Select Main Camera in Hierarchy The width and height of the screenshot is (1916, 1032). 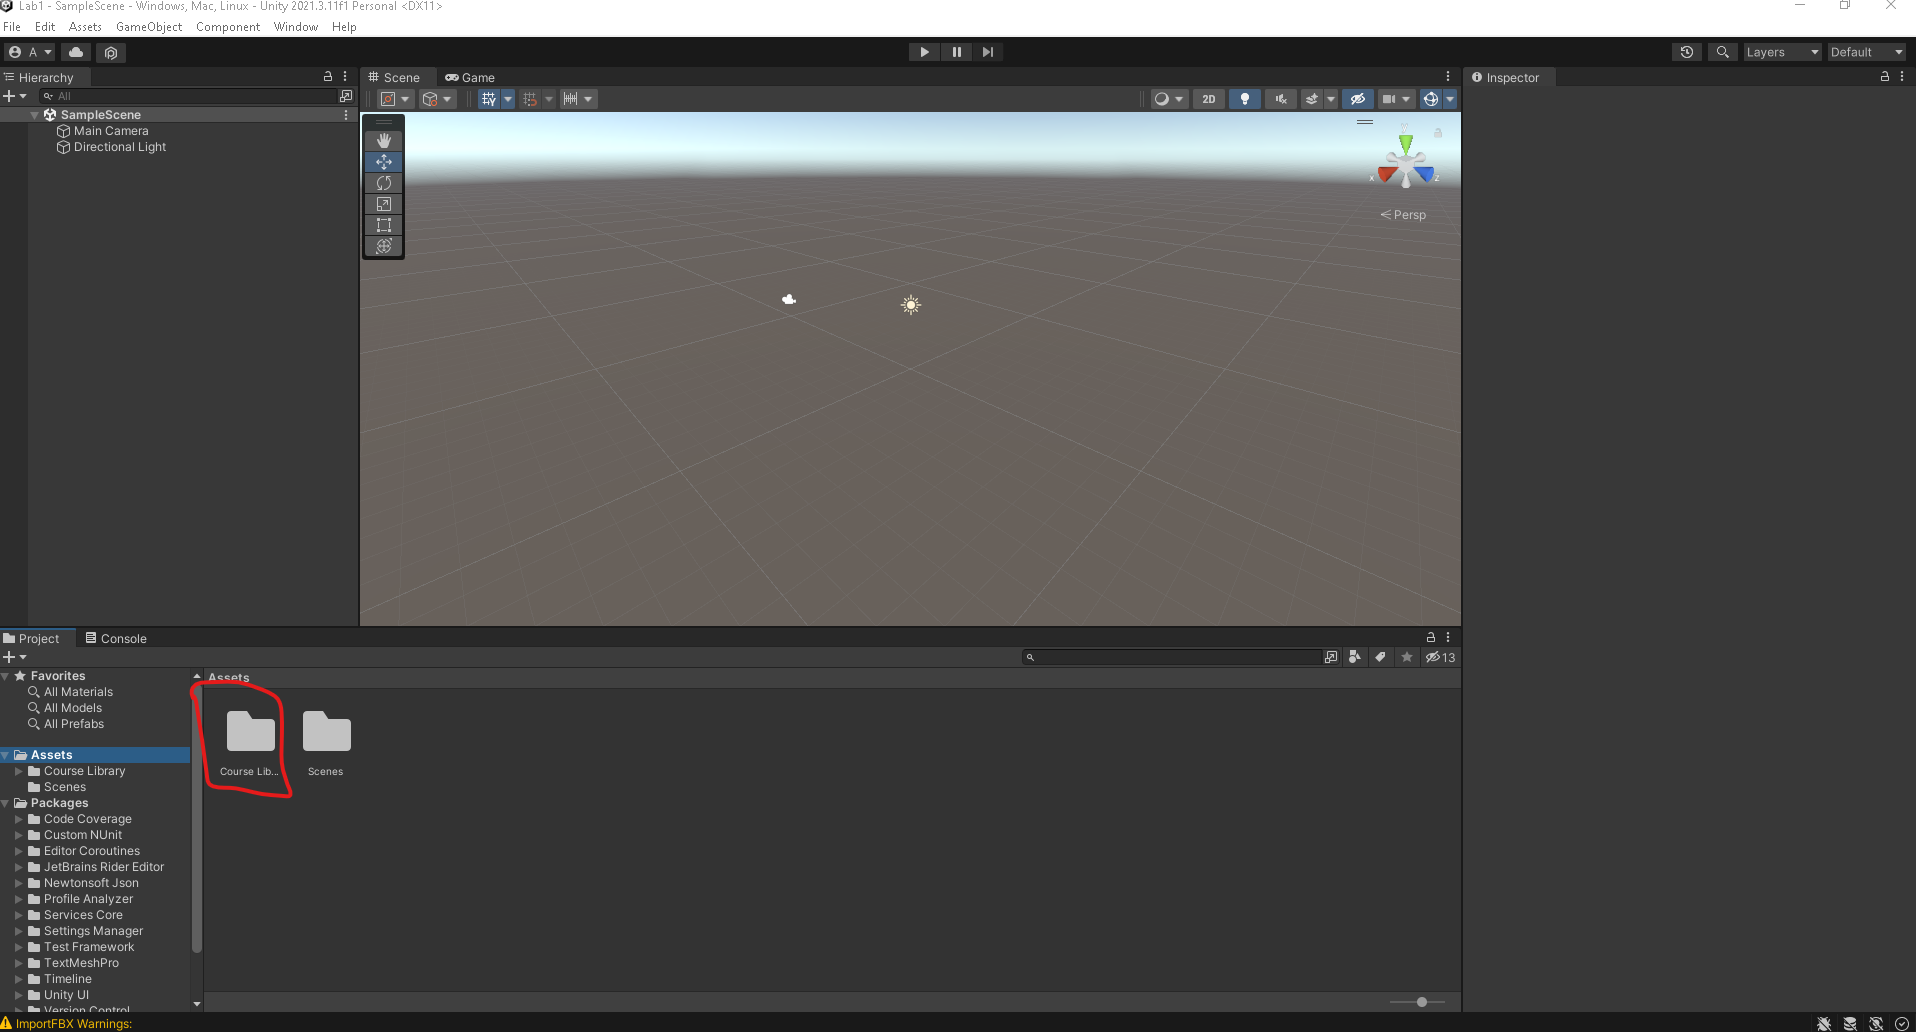click(x=111, y=131)
